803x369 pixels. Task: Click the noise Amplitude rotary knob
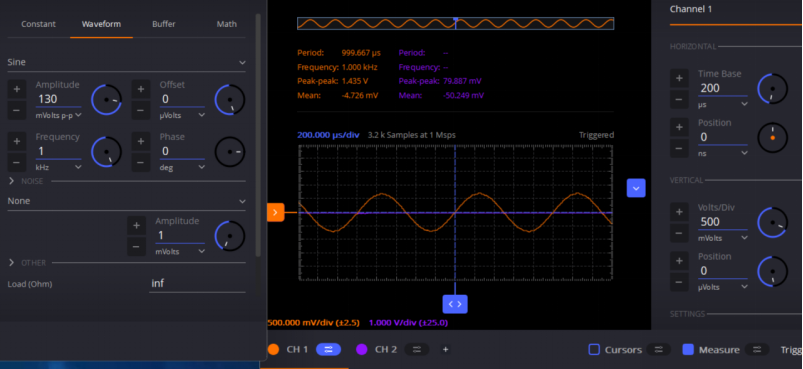point(230,236)
